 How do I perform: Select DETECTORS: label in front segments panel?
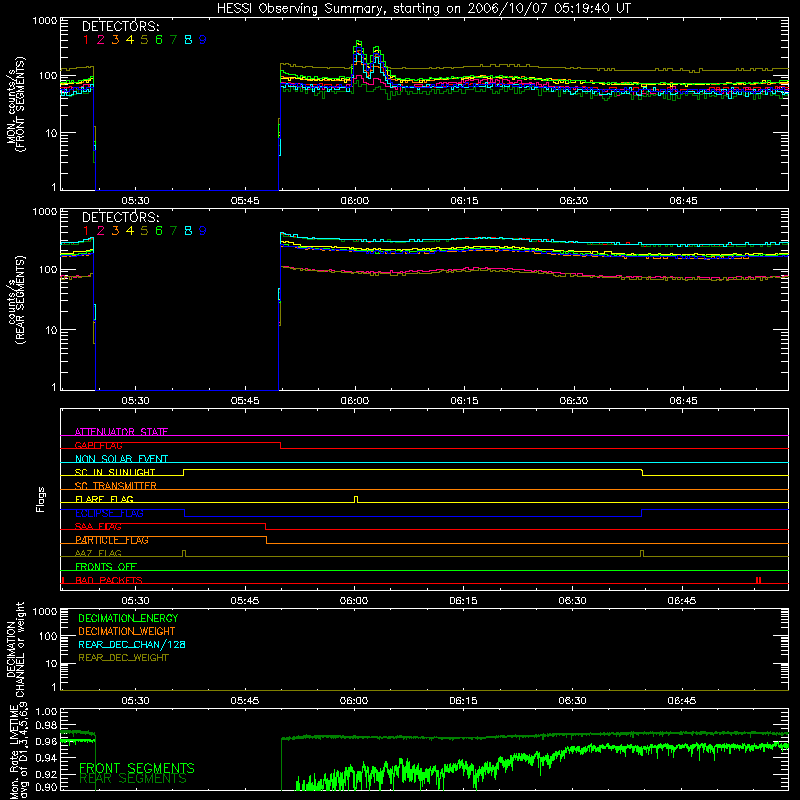pos(120,26)
